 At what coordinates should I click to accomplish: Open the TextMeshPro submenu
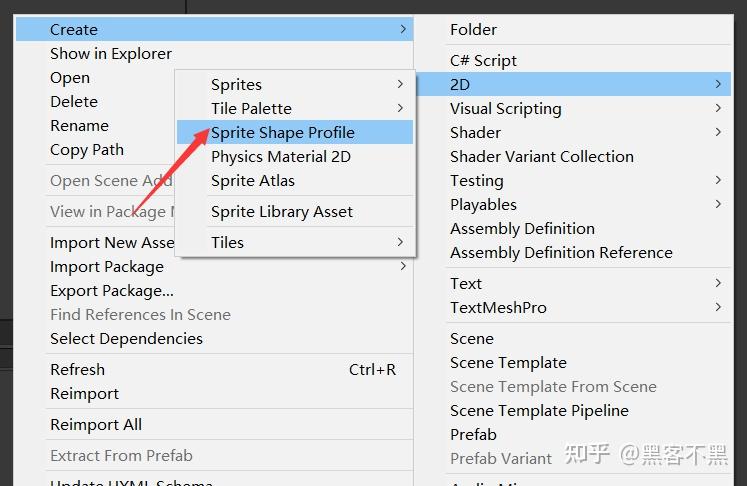499,308
